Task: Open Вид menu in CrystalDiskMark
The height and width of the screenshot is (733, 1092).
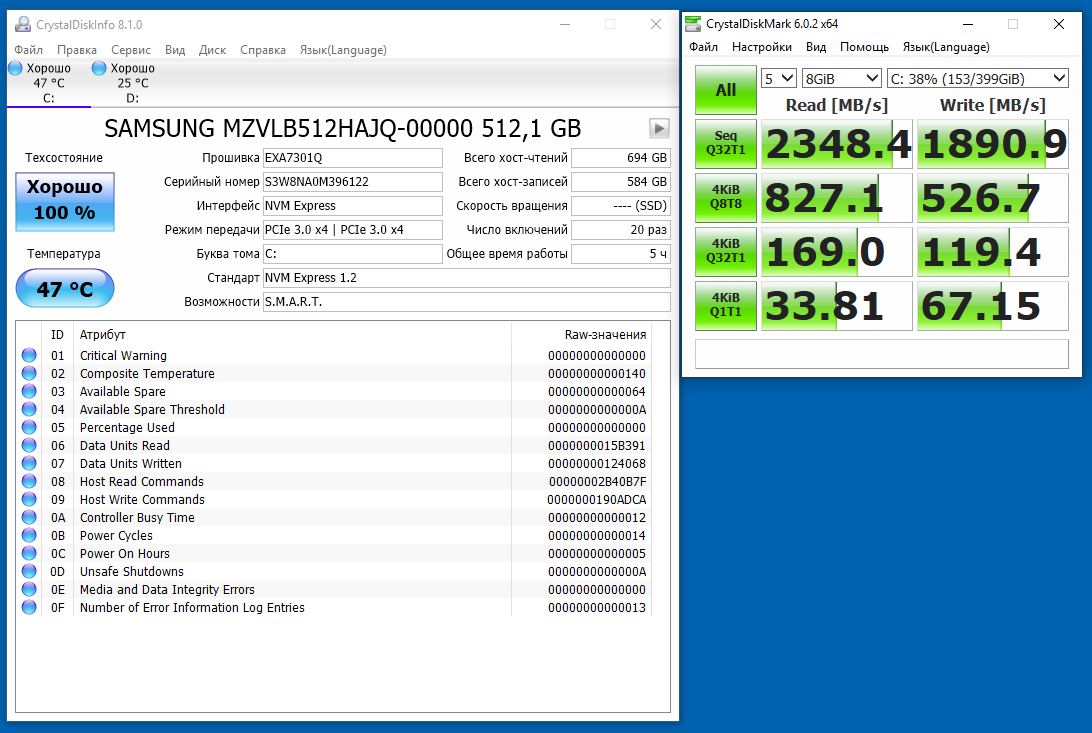Action: pyautogui.click(x=816, y=47)
